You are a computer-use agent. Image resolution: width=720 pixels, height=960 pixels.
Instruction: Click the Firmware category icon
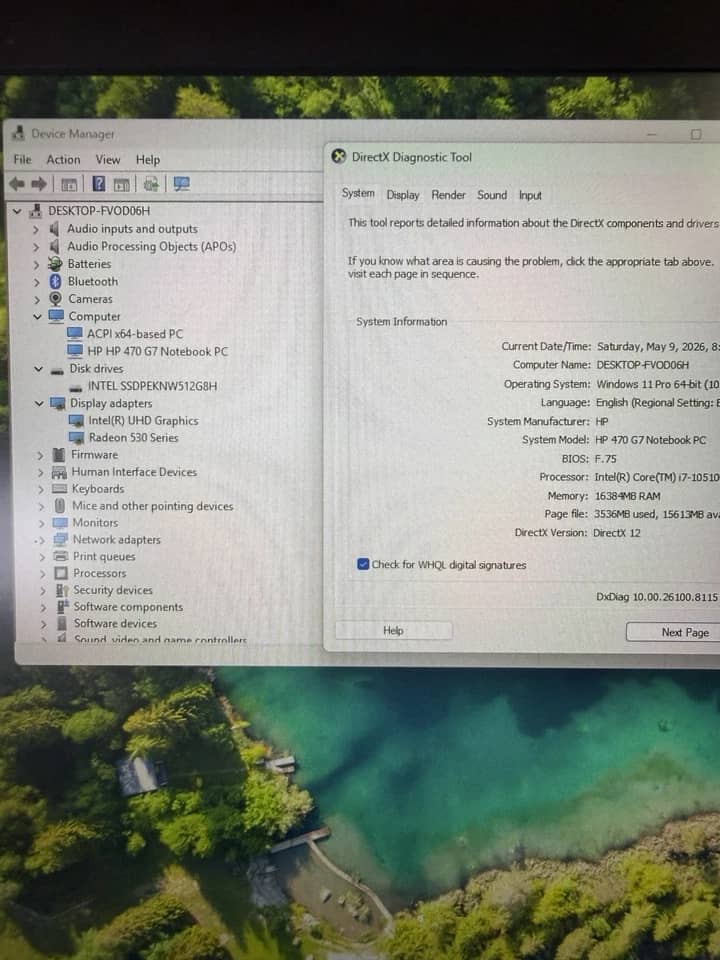[x=59, y=455]
